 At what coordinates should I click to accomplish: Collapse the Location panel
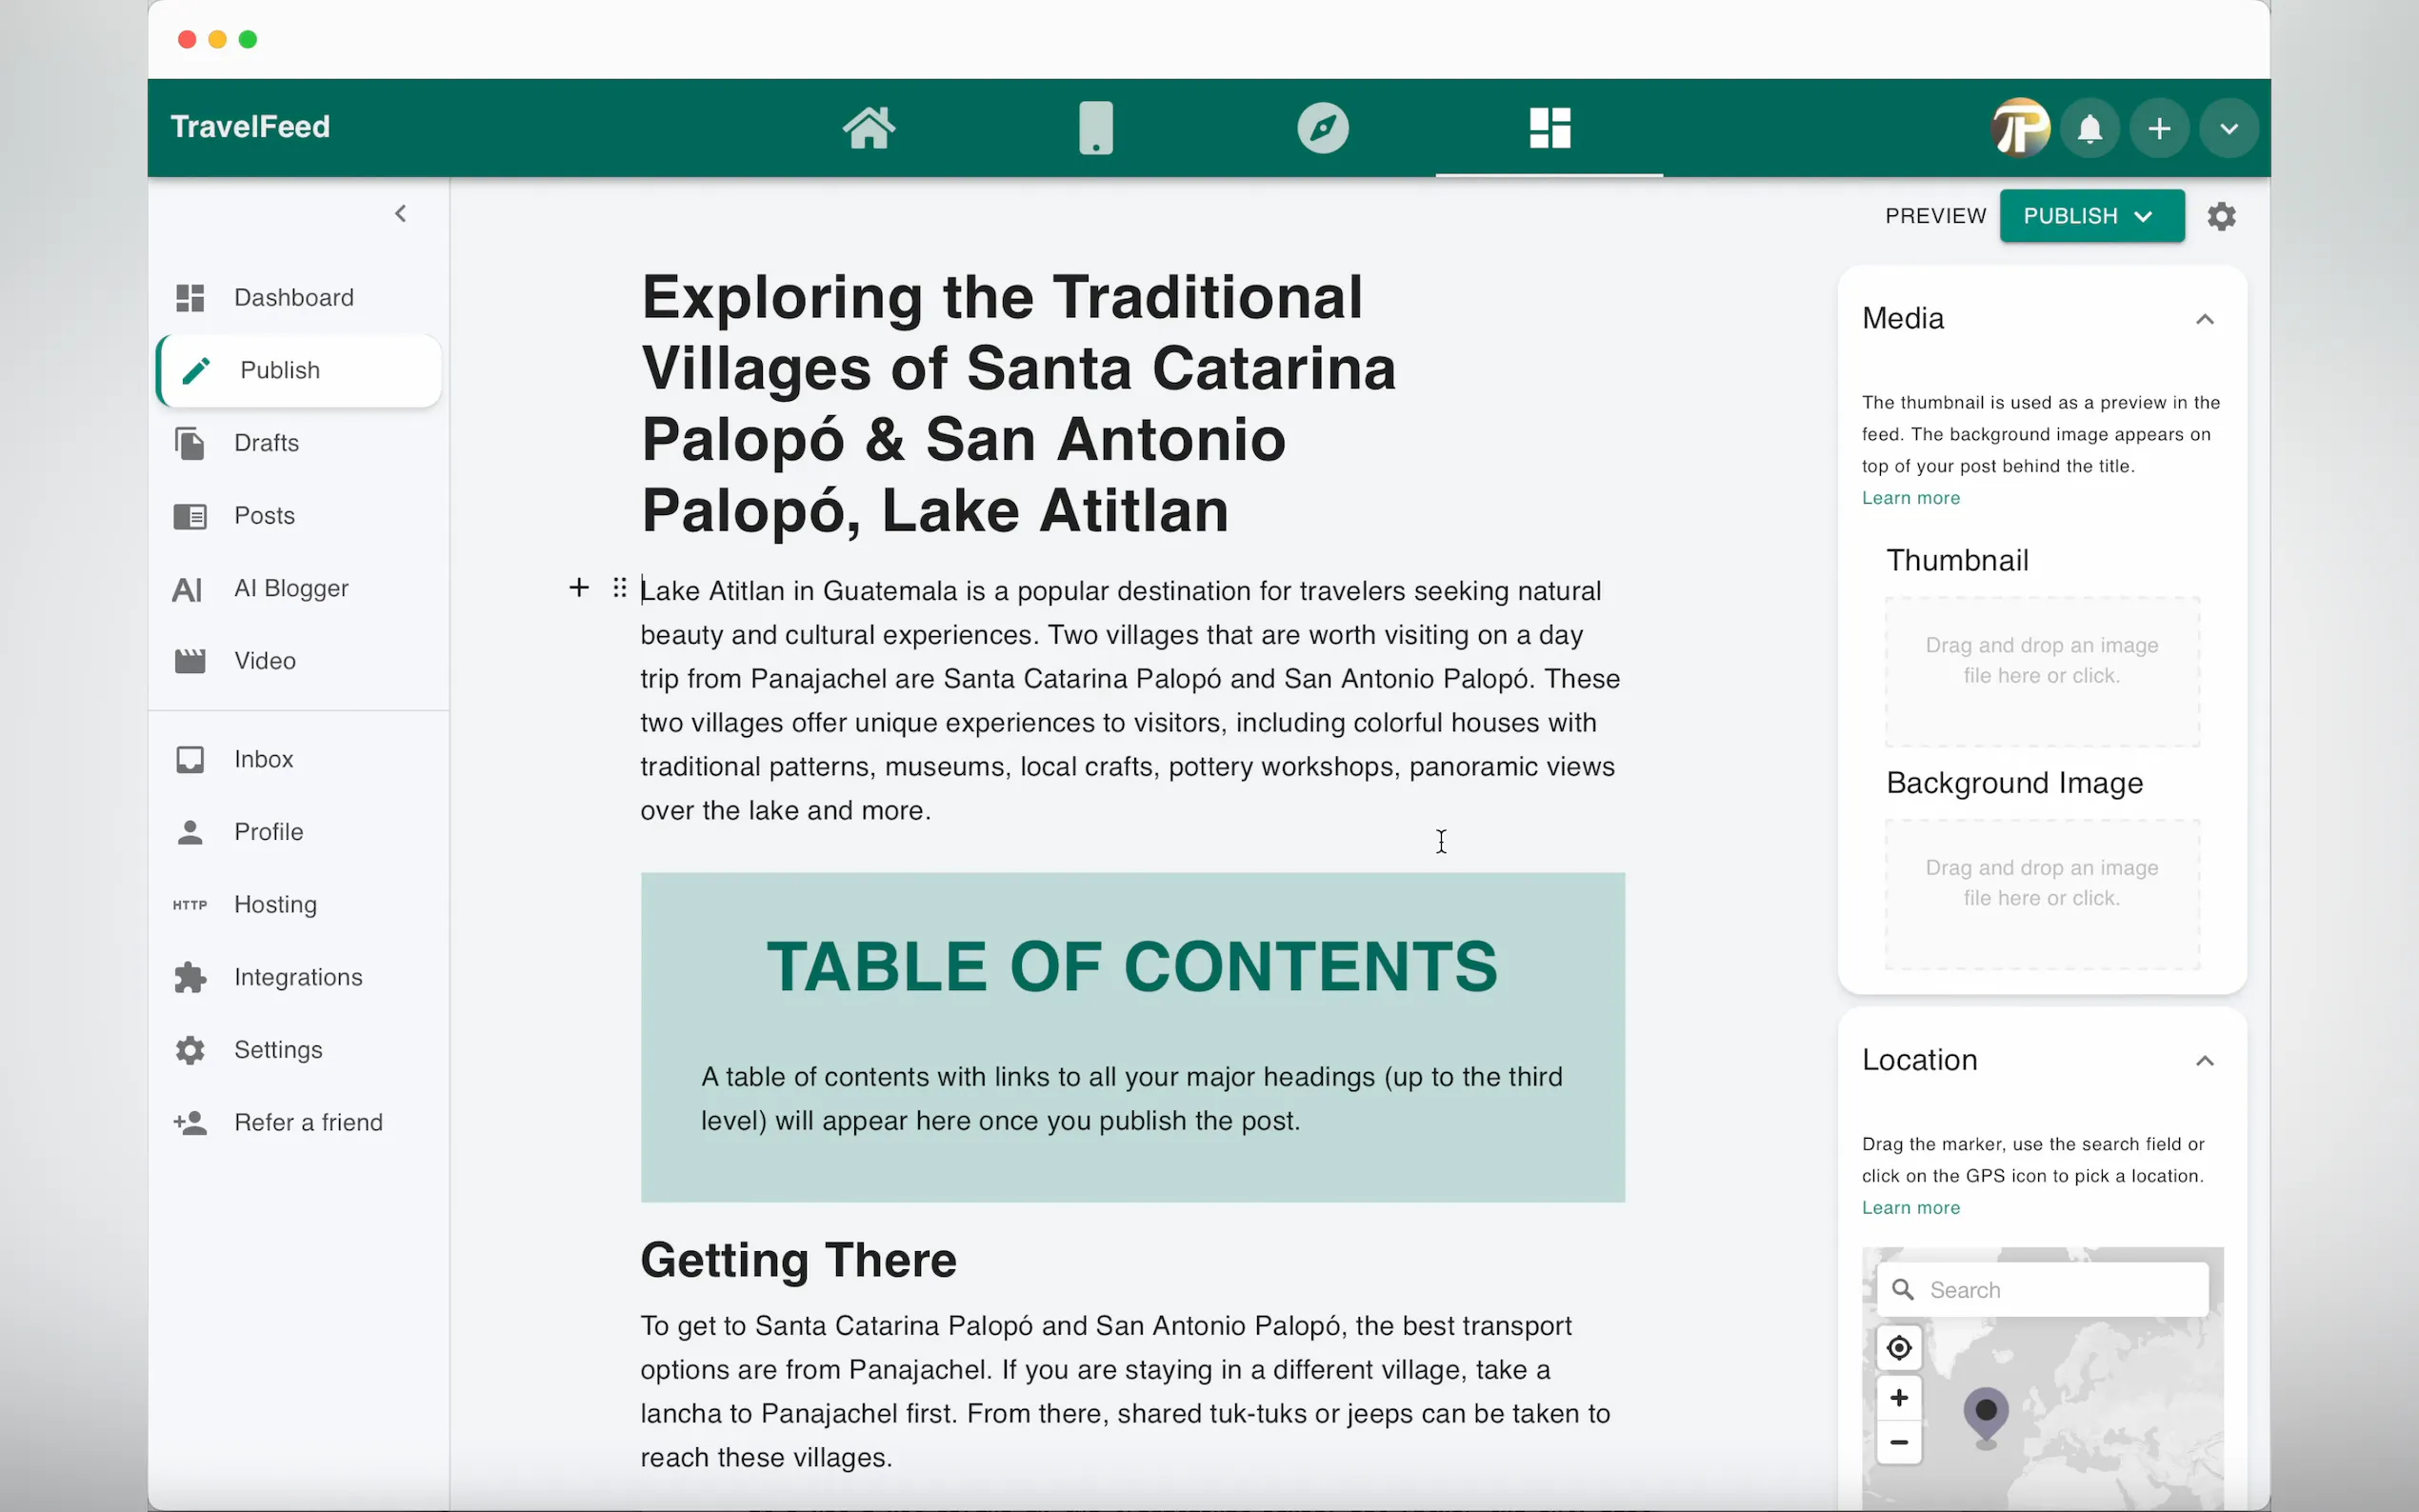[2206, 1060]
